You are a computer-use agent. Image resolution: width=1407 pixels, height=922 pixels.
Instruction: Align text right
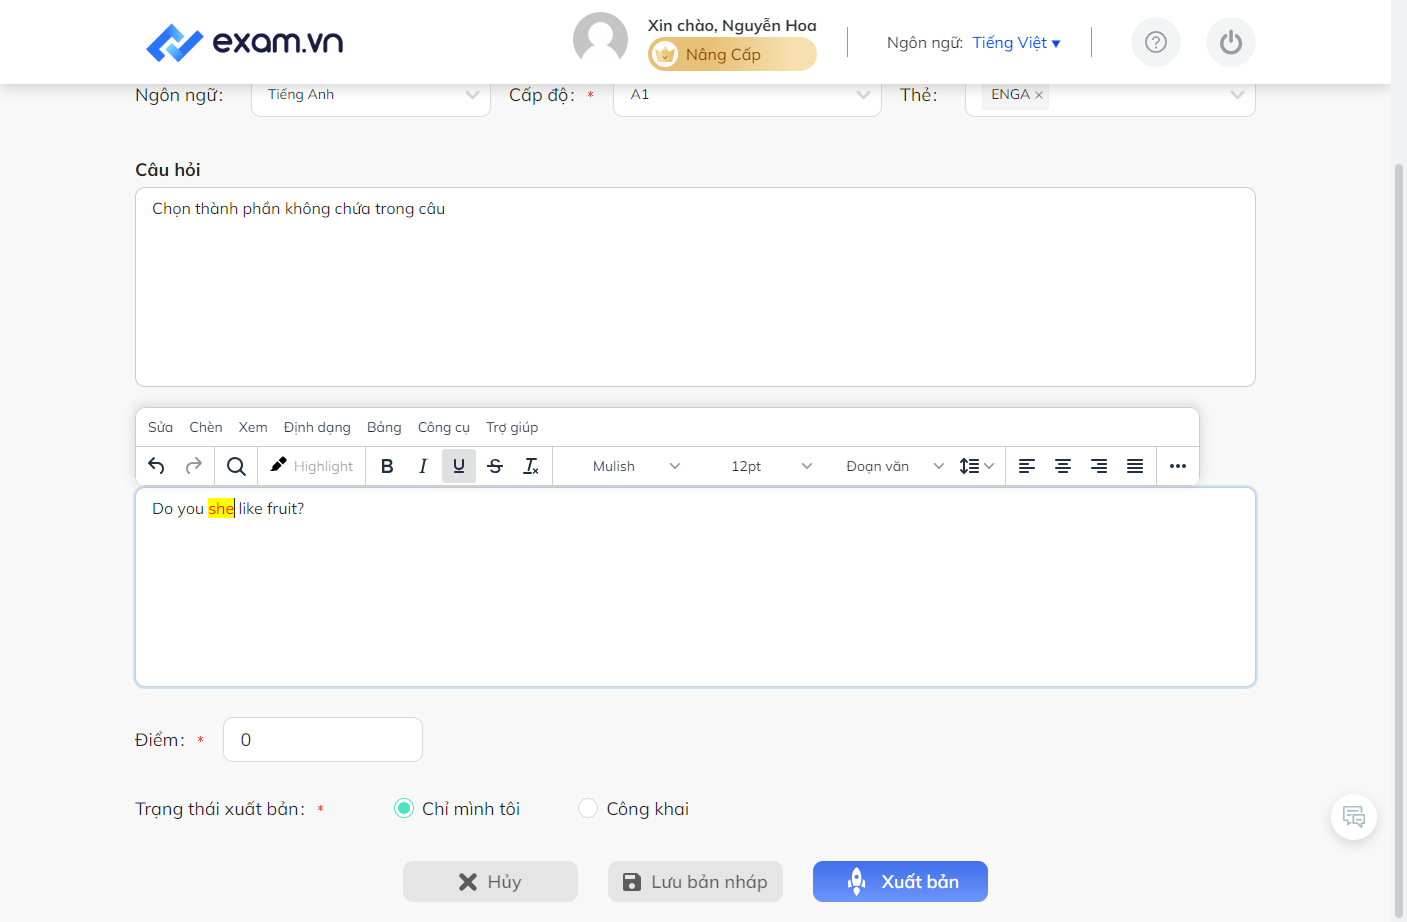[1099, 466]
